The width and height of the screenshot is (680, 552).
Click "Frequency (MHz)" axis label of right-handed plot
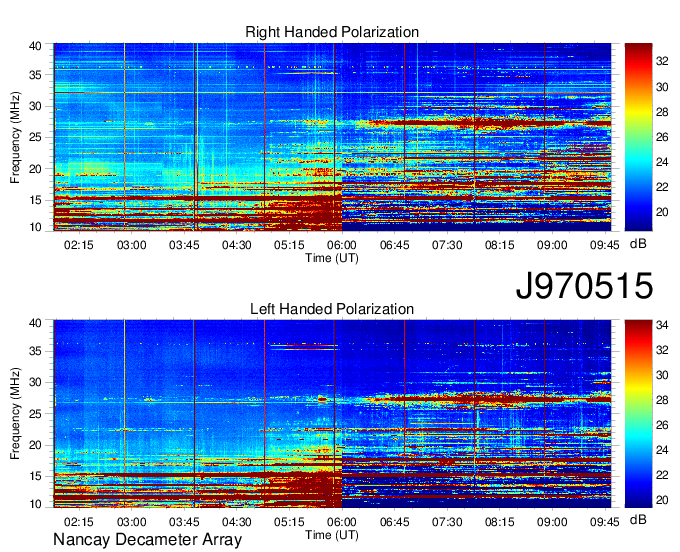pos(15,137)
